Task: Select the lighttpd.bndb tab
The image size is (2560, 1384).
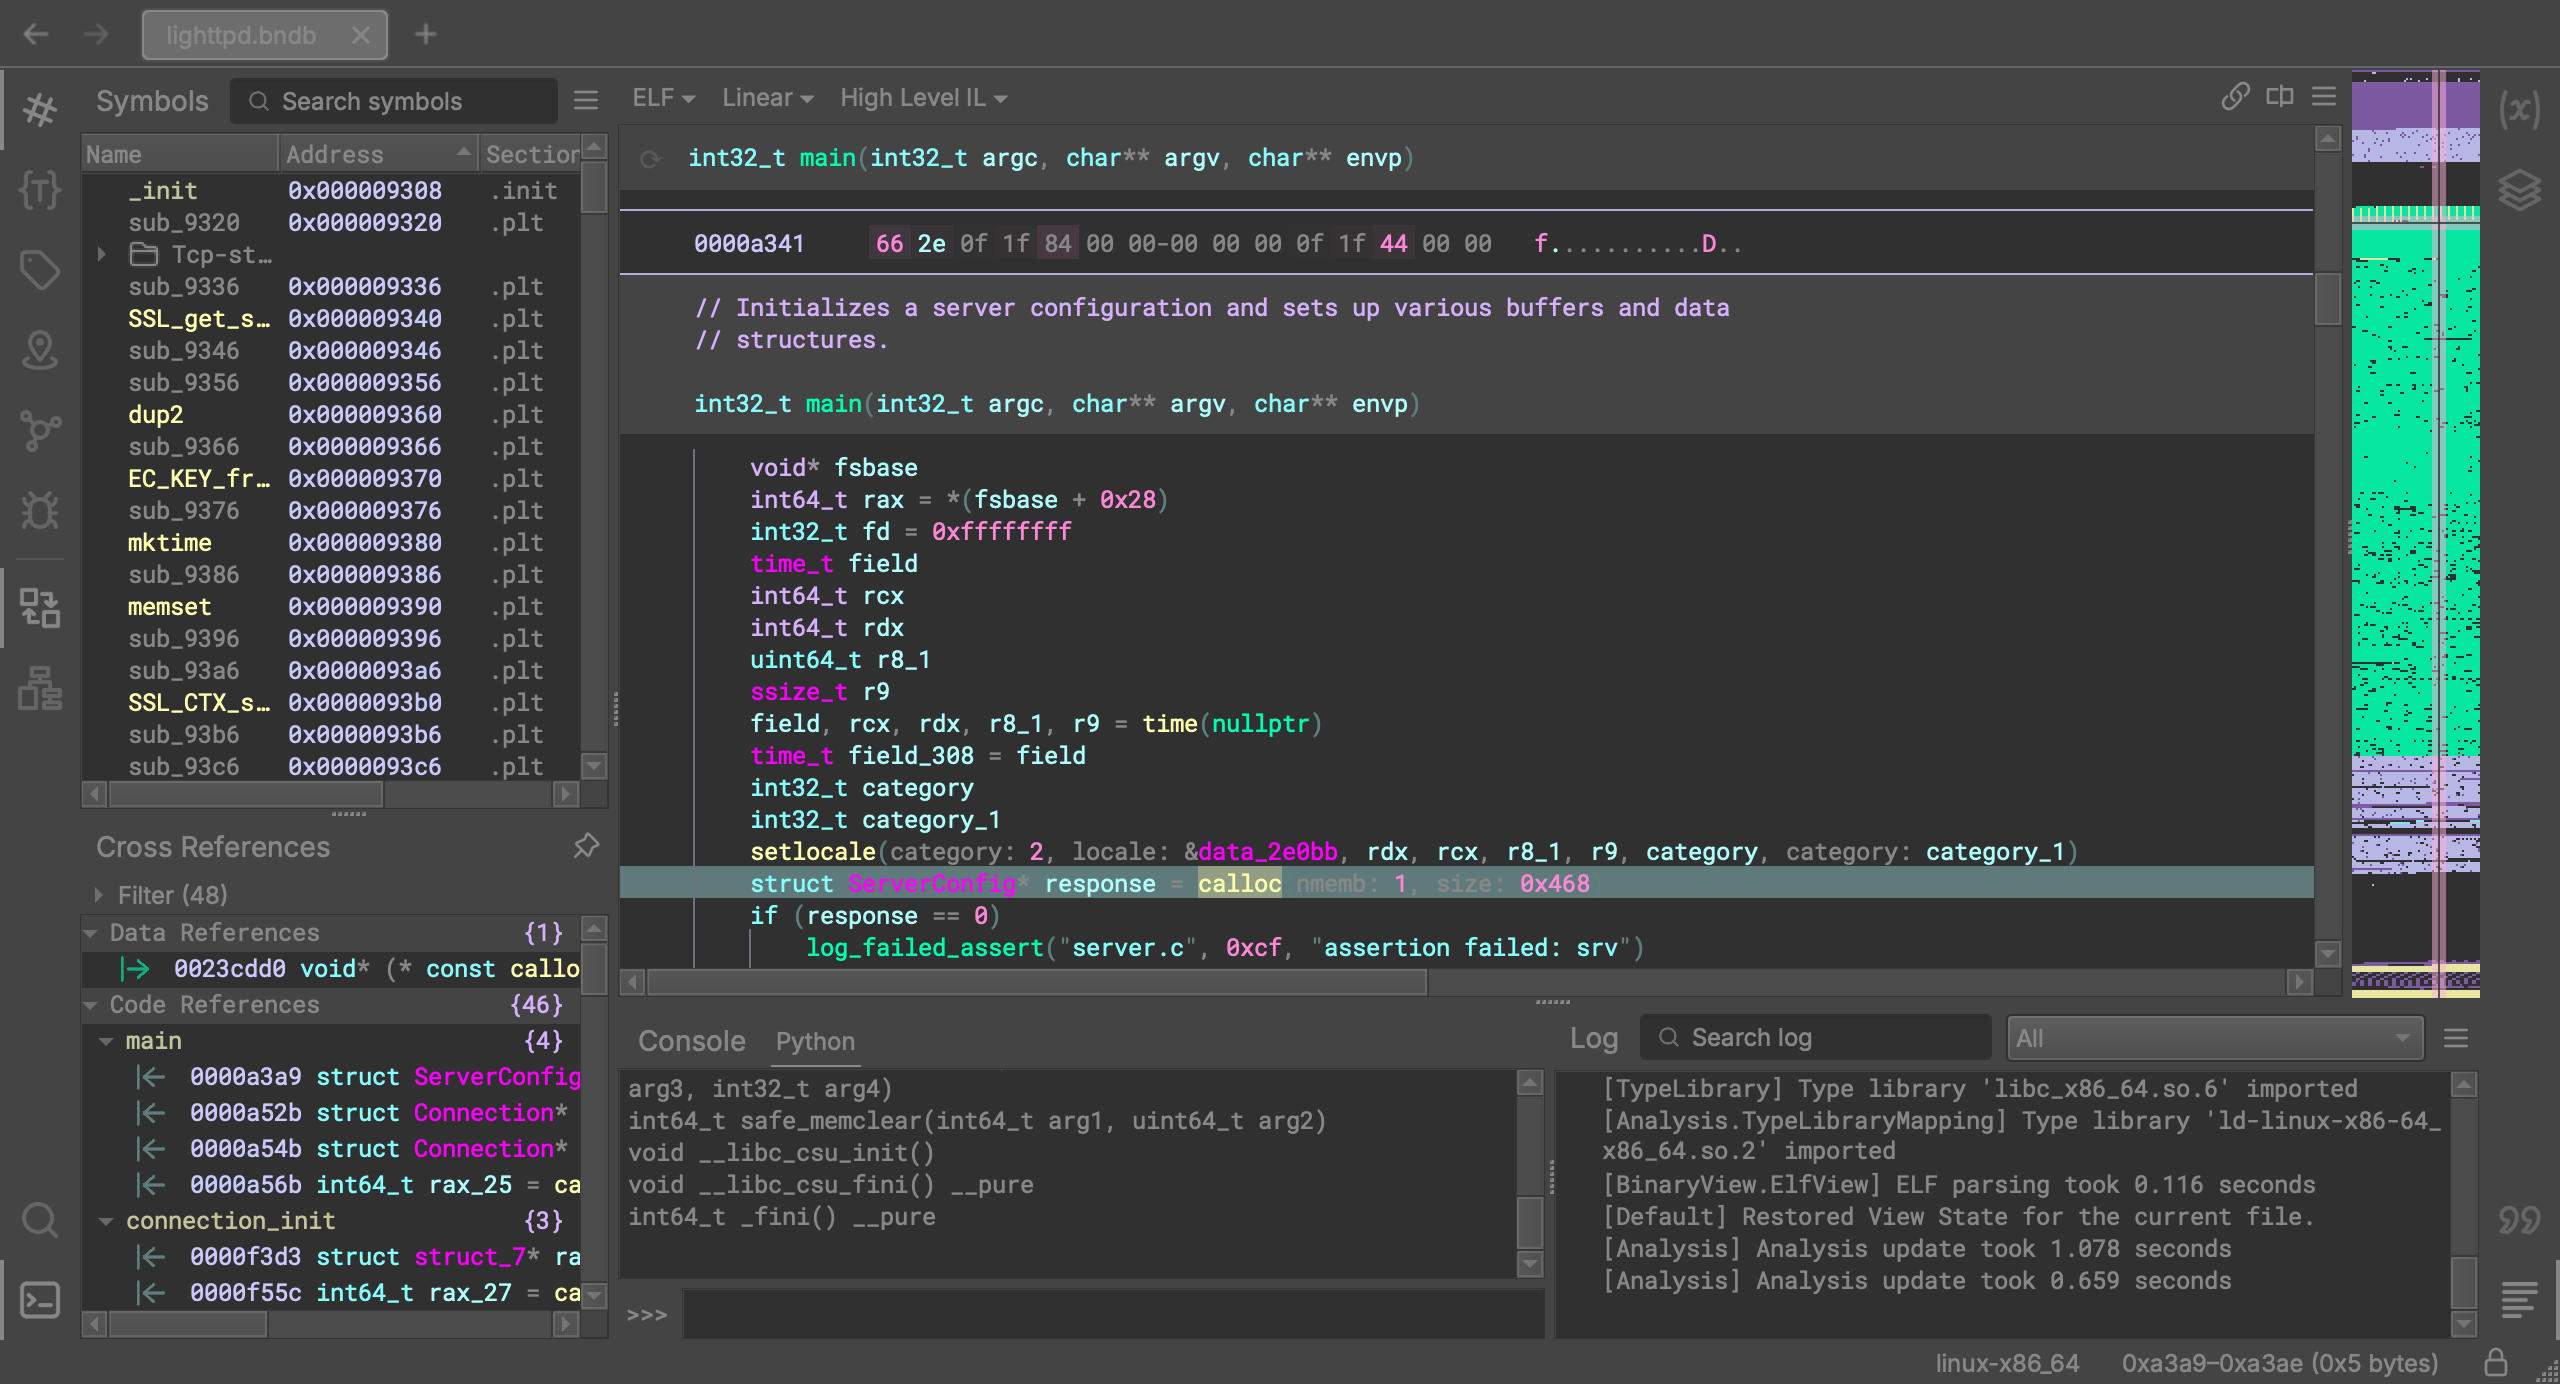Action: coord(242,36)
